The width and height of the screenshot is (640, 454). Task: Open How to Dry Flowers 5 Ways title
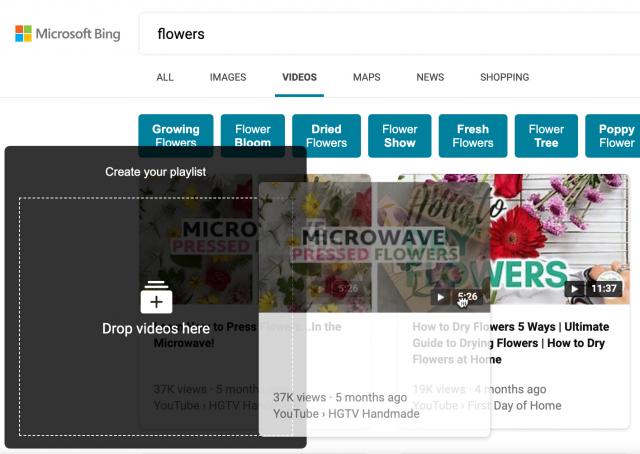[x=511, y=343]
